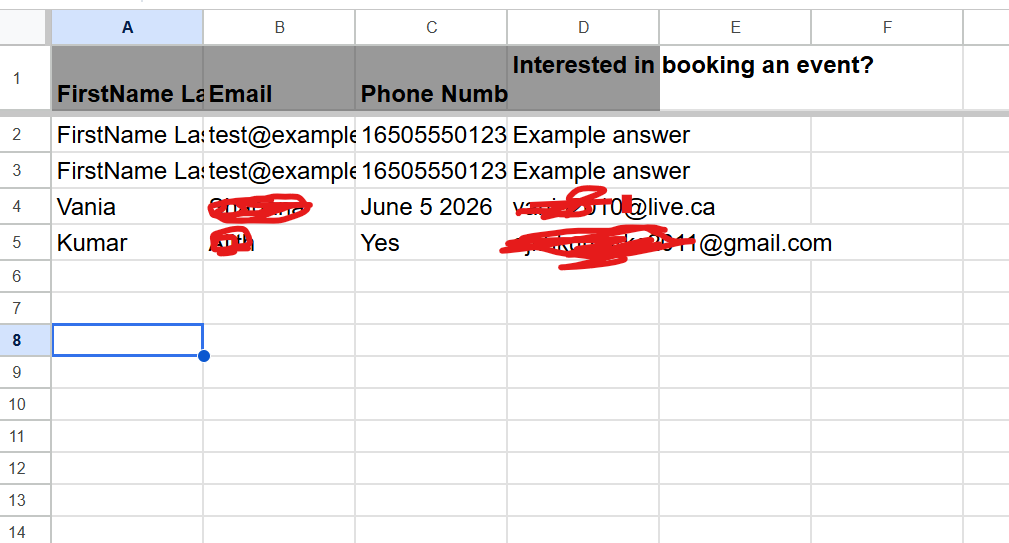The image size is (1009, 543).
Task: Click the fill handle of selected cell A8
Action: (204, 356)
